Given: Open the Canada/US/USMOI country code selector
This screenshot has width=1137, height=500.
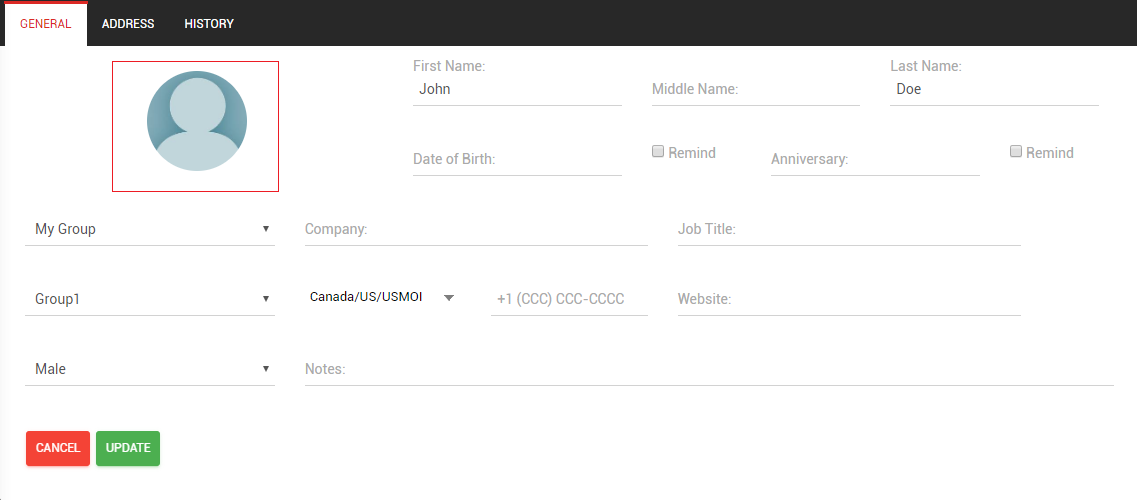Looking at the screenshot, I should tap(382, 298).
